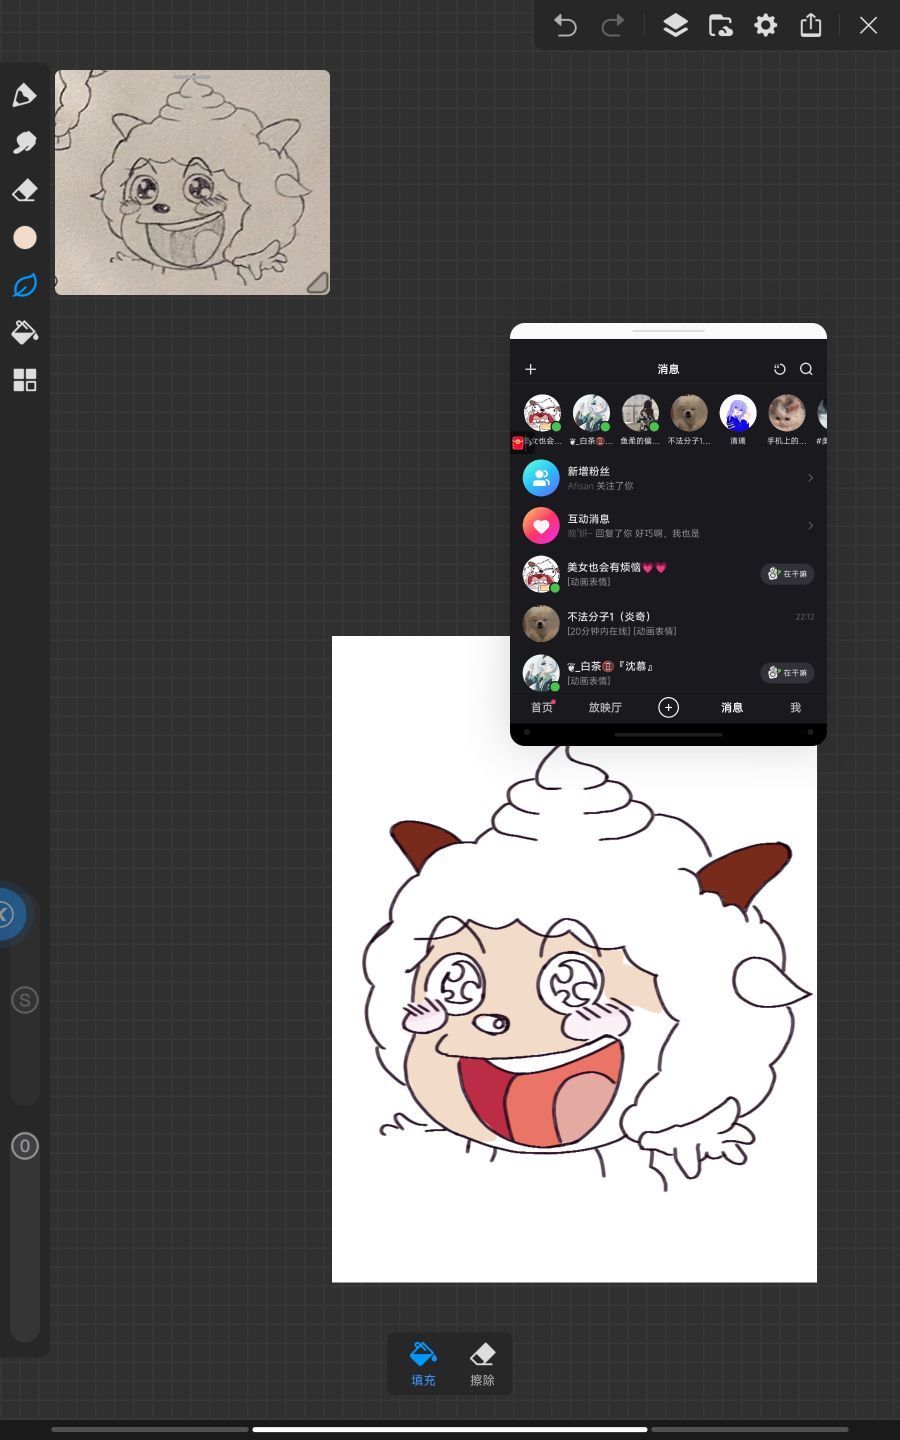900x1440 pixels.
Task: Open the 清璃 story avatar
Action: click(x=738, y=413)
